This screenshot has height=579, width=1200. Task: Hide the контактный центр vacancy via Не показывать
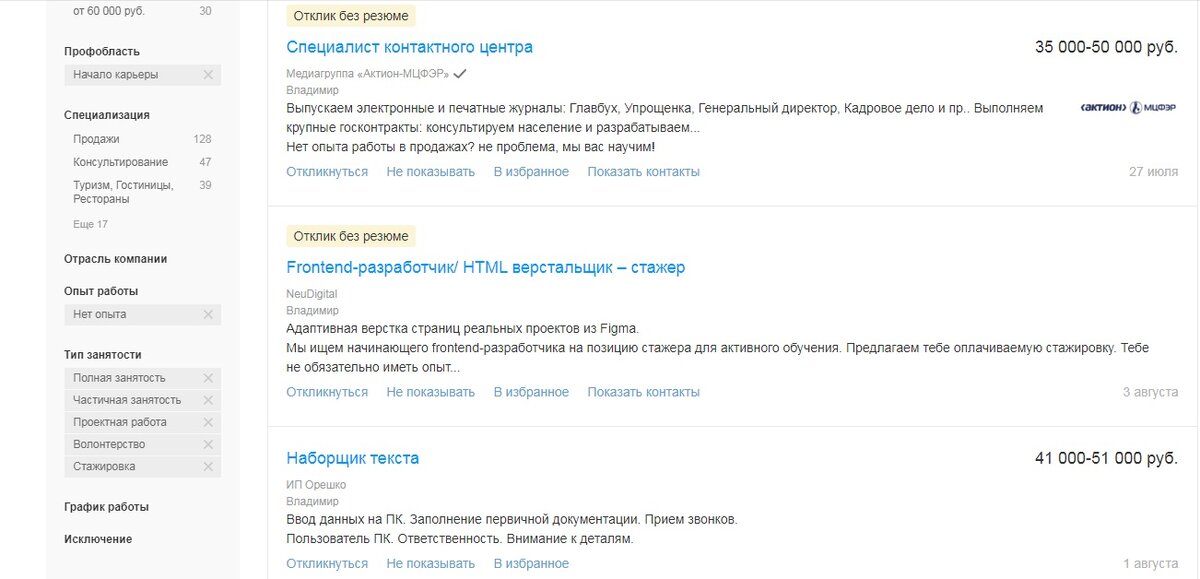pos(430,171)
